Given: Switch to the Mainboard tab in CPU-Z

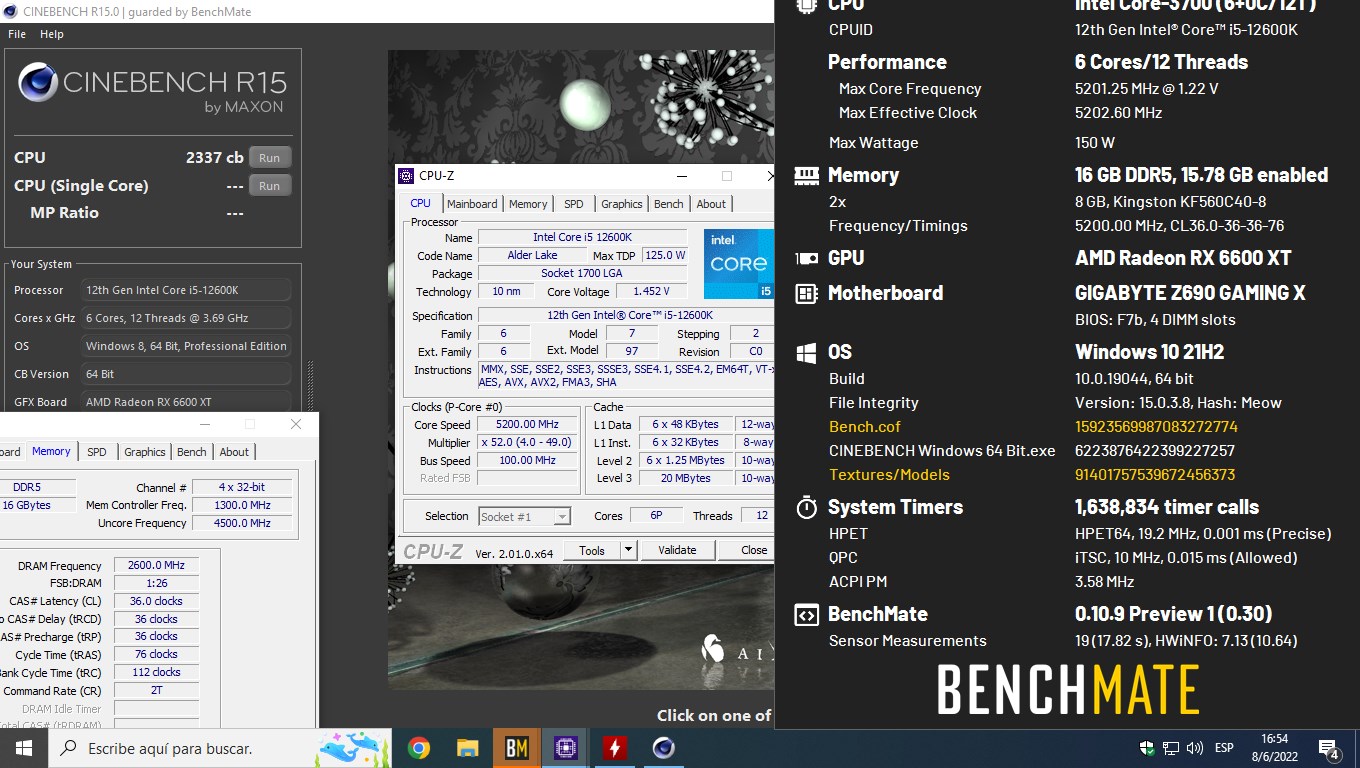Looking at the screenshot, I should pos(472,204).
